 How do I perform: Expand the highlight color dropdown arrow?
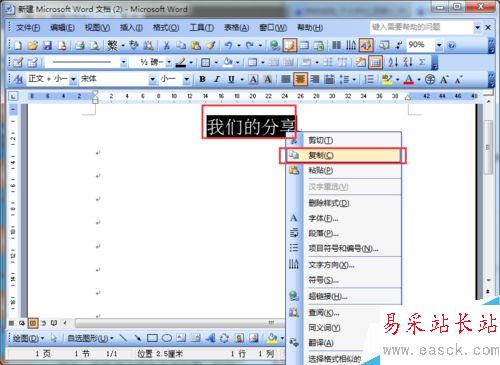(397, 79)
